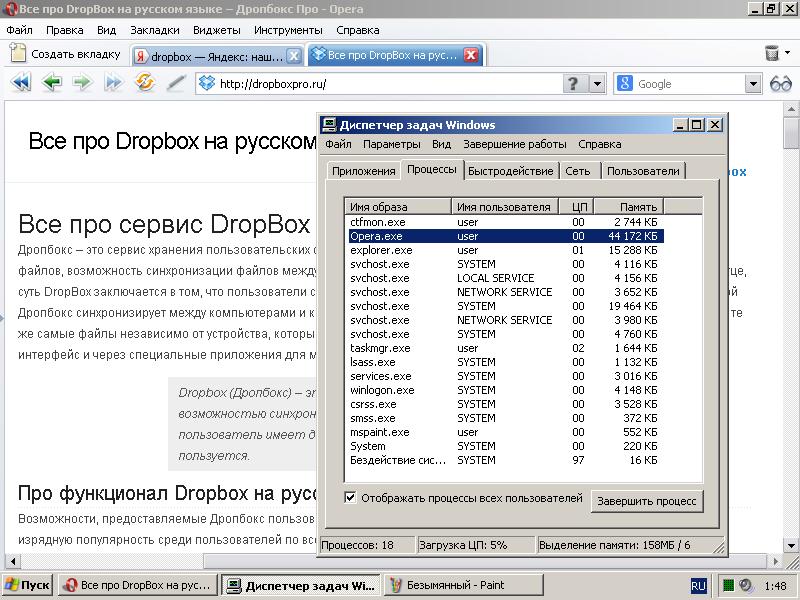Switch to the Пользователи tab
800x600 pixels.
[643, 171]
